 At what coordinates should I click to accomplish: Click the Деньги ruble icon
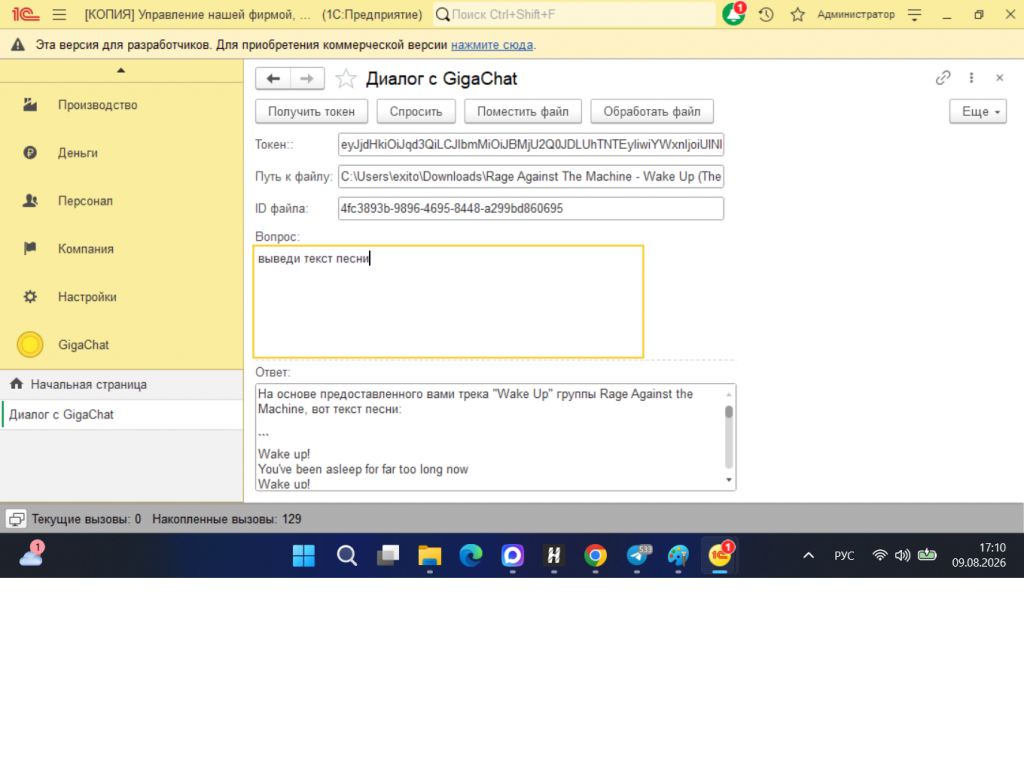point(30,153)
